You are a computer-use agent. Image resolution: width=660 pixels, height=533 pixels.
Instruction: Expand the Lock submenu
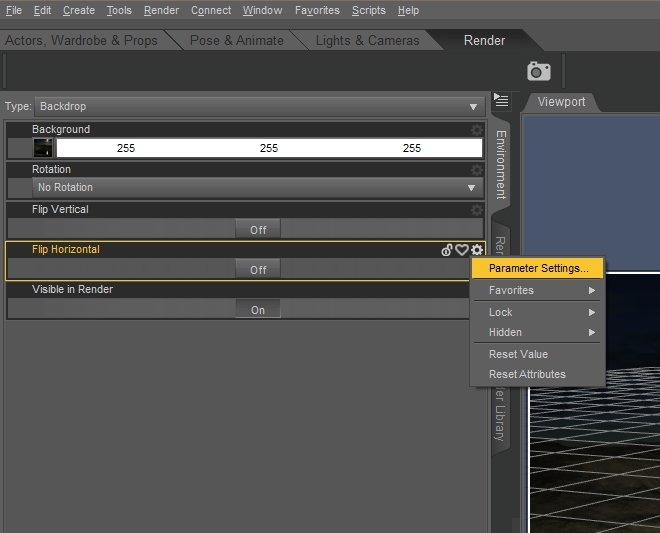538,312
